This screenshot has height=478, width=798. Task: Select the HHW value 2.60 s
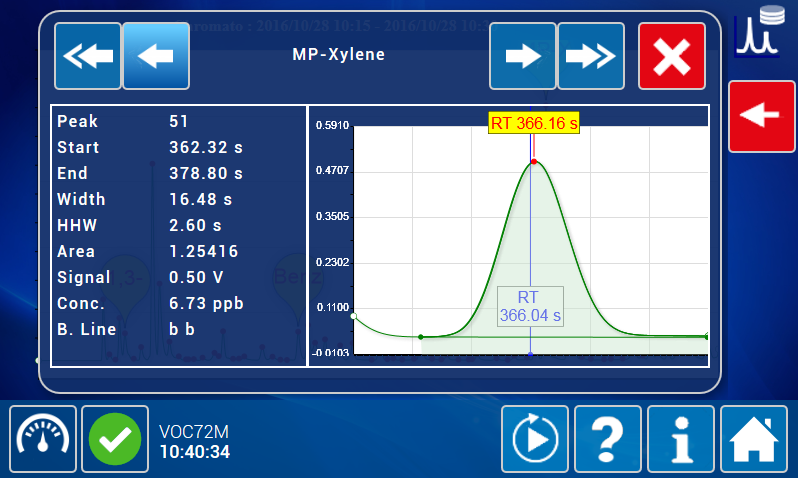(x=195, y=225)
